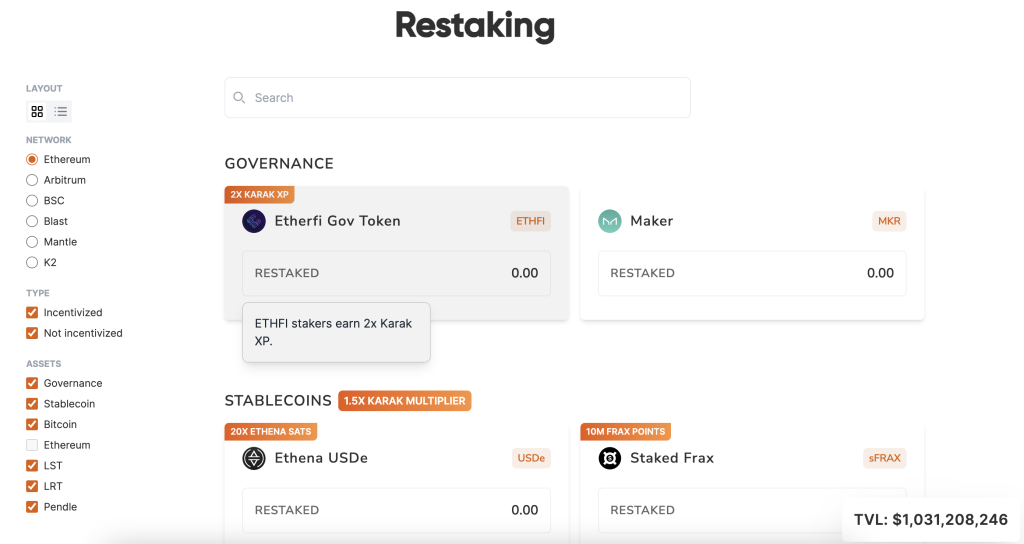The height and width of the screenshot is (544, 1024).
Task: Click the 2X KARAK XP badge
Action: [259, 195]
